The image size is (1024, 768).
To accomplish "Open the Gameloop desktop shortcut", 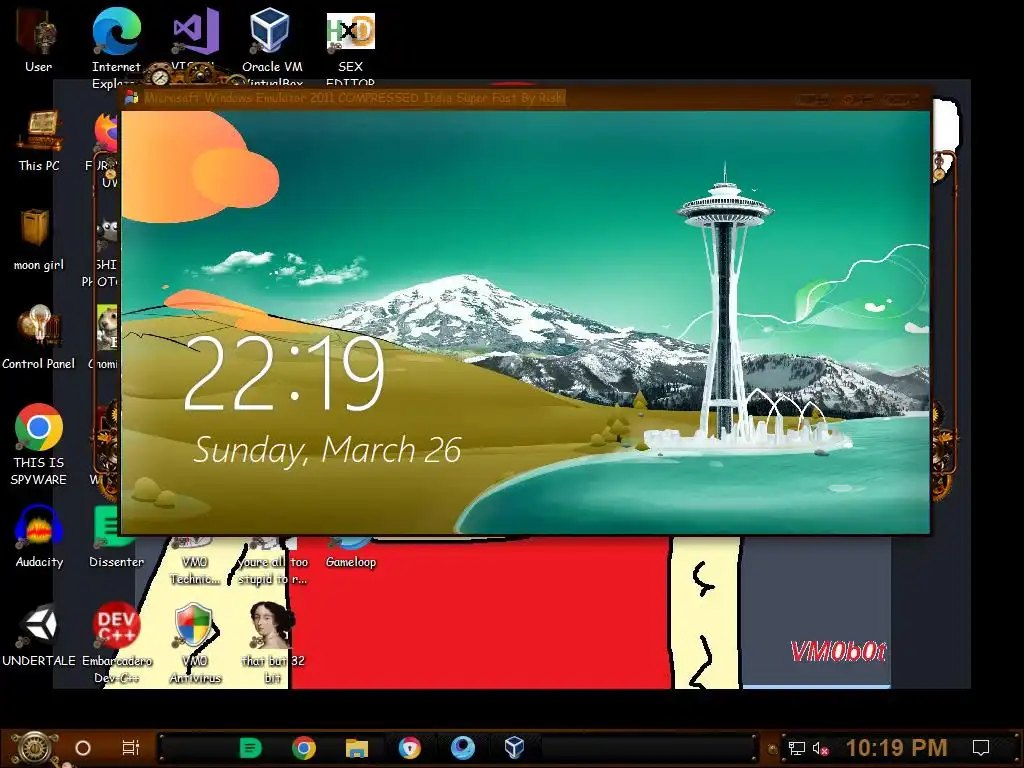I will tap(351, 552).
